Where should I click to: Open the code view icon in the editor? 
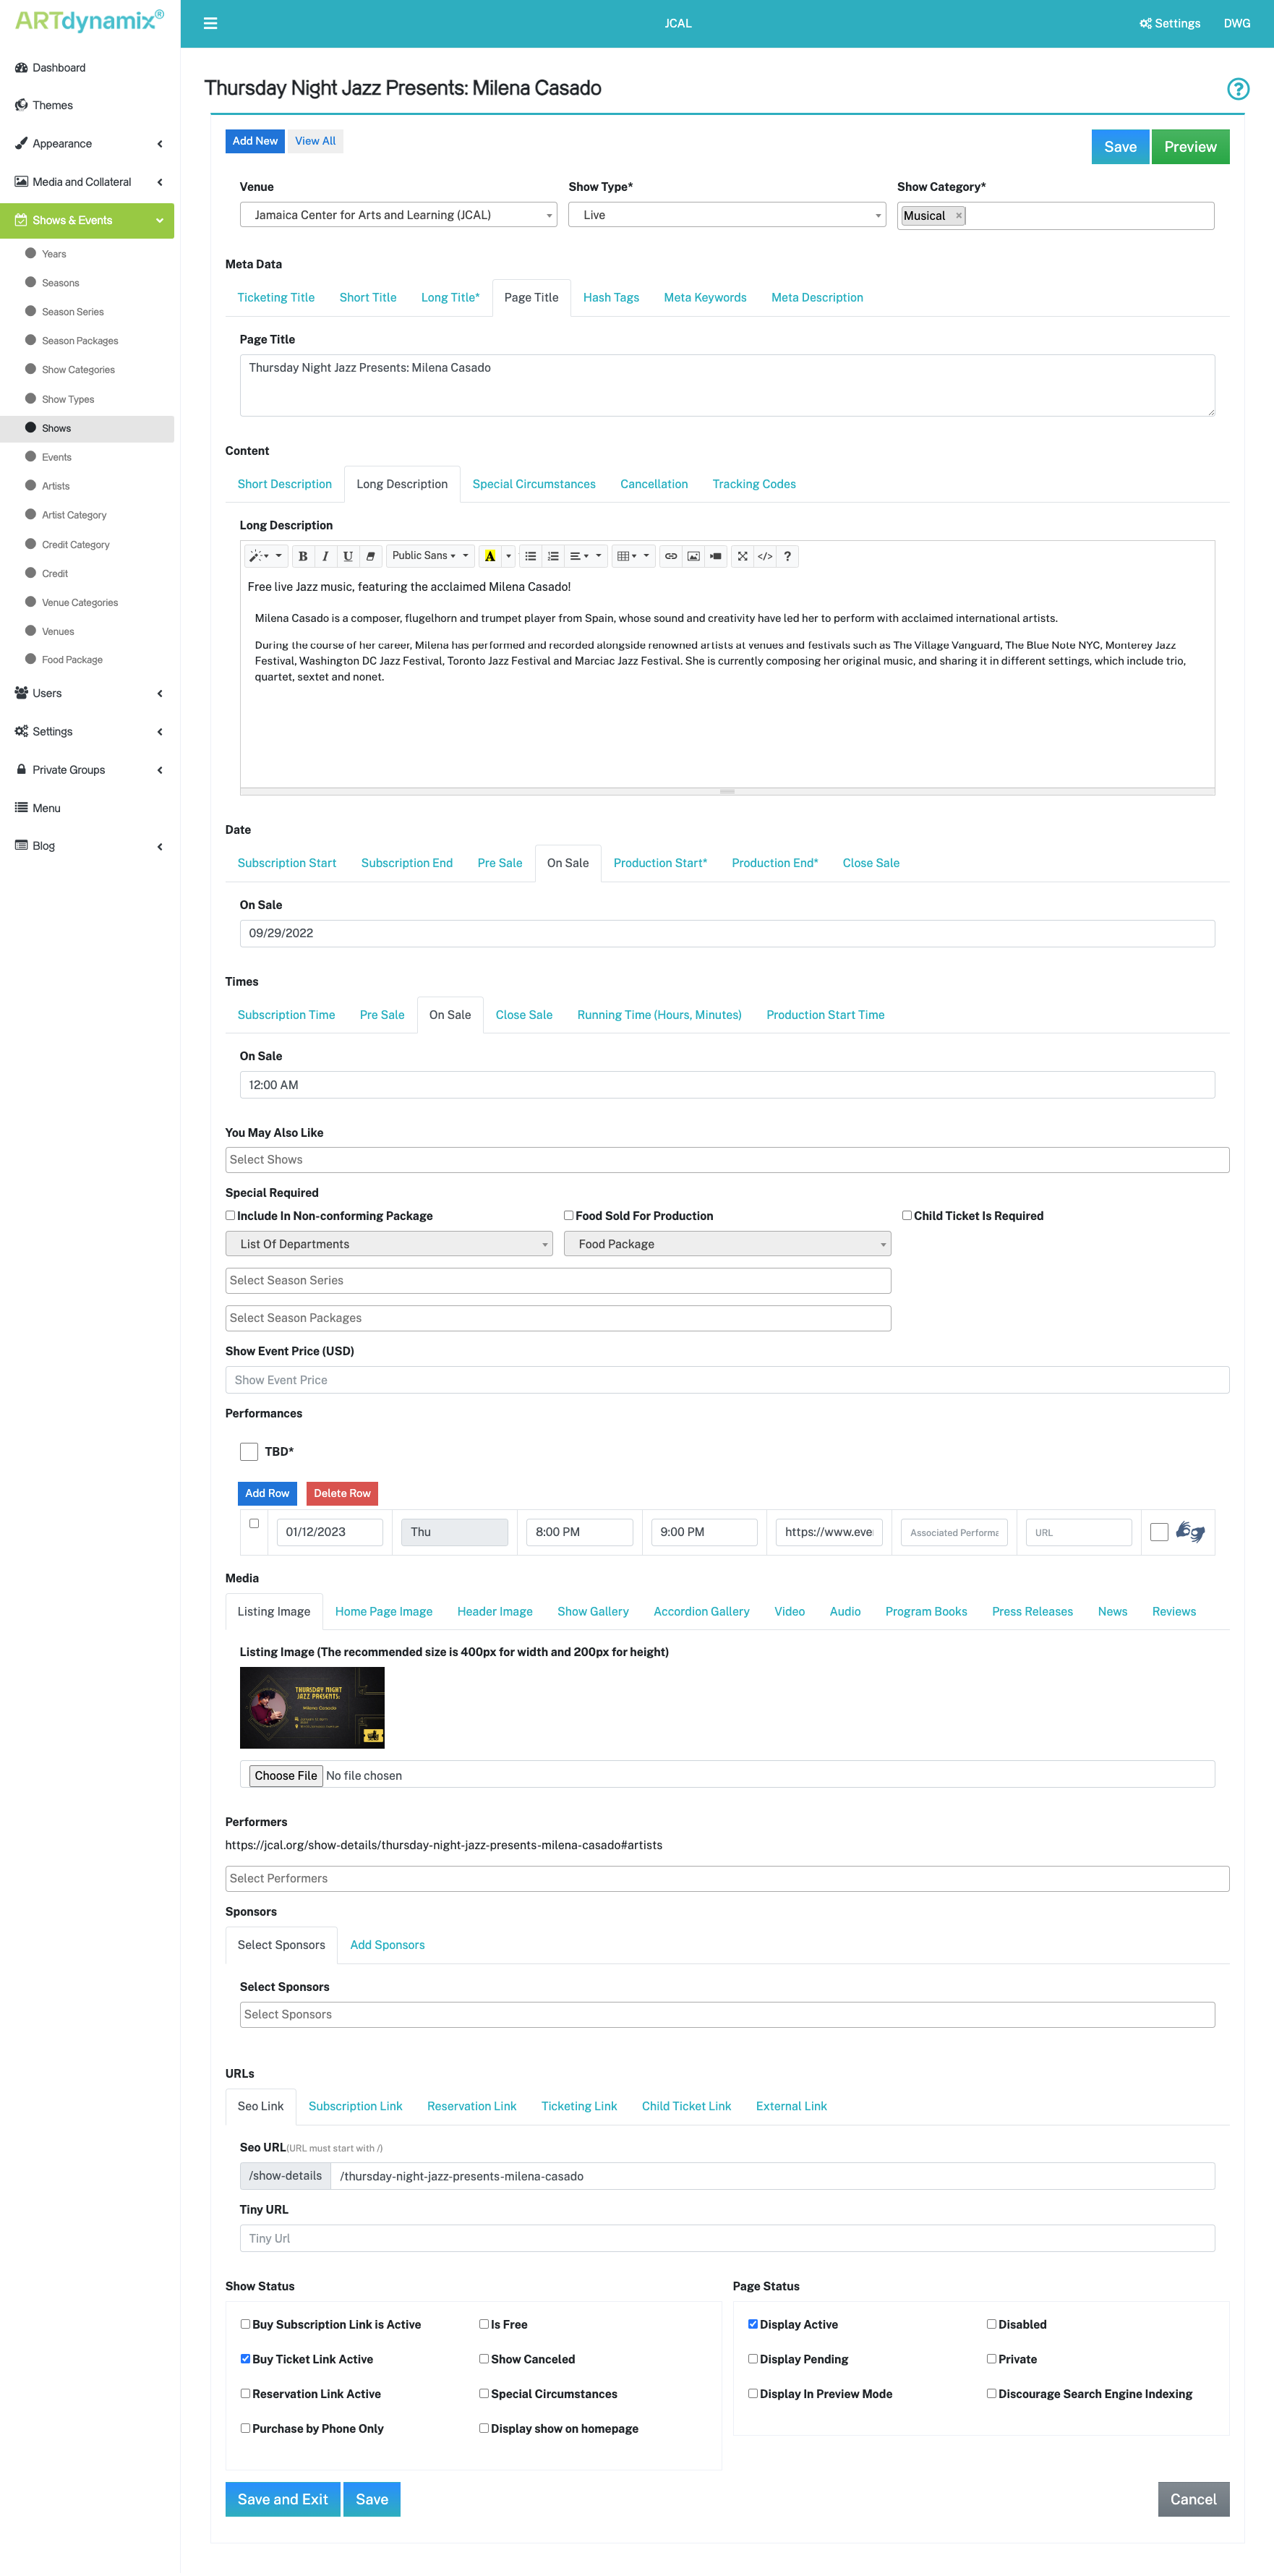tap(766, 556)
